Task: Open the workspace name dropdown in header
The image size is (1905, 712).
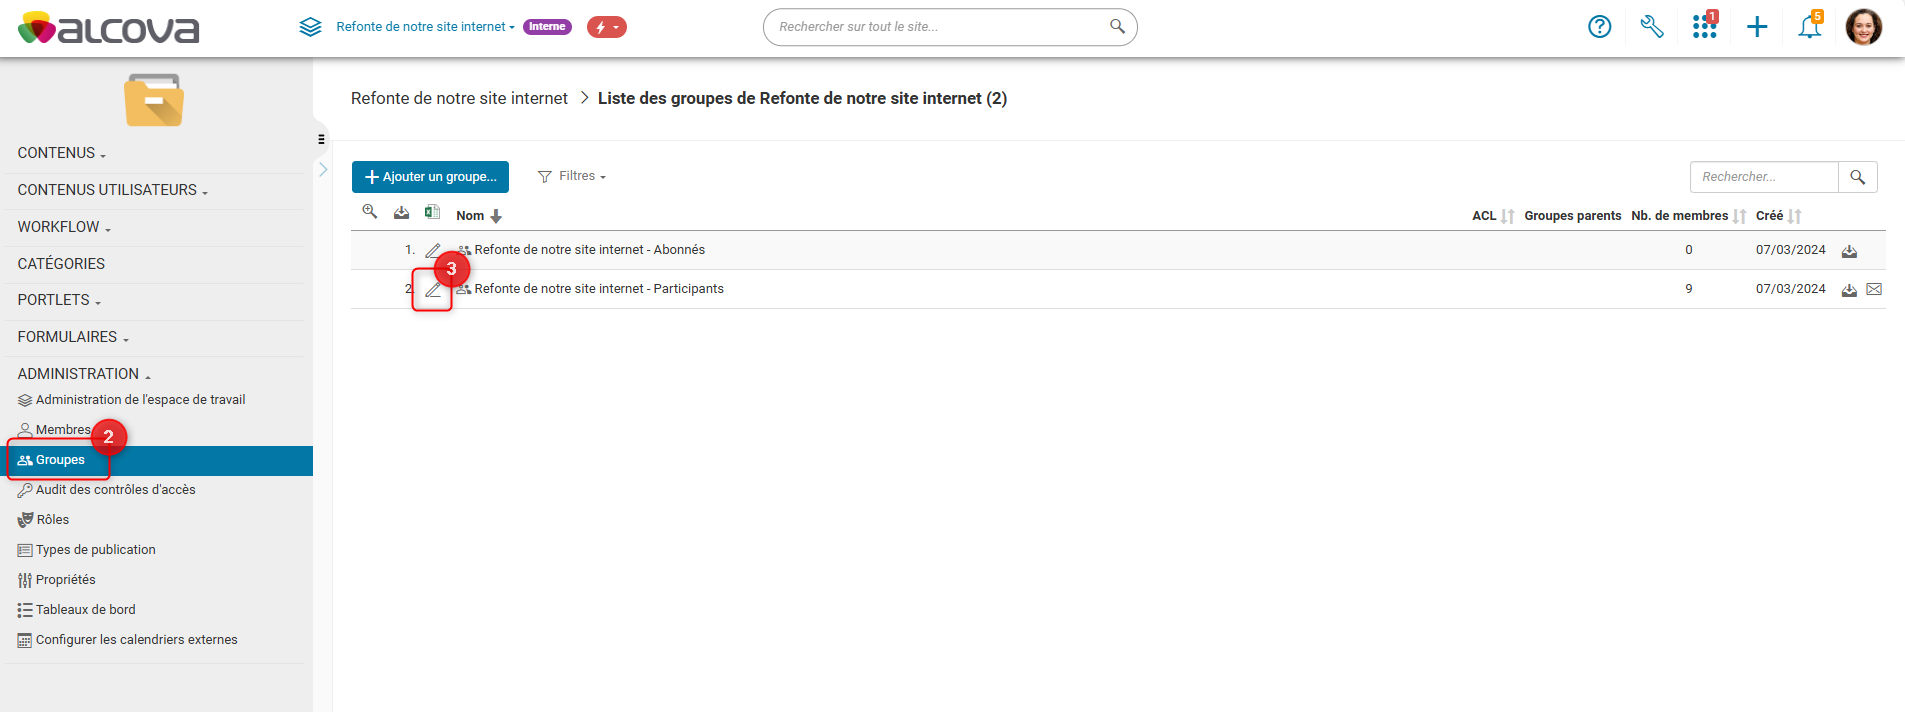Action: click(x=425, y=27)
